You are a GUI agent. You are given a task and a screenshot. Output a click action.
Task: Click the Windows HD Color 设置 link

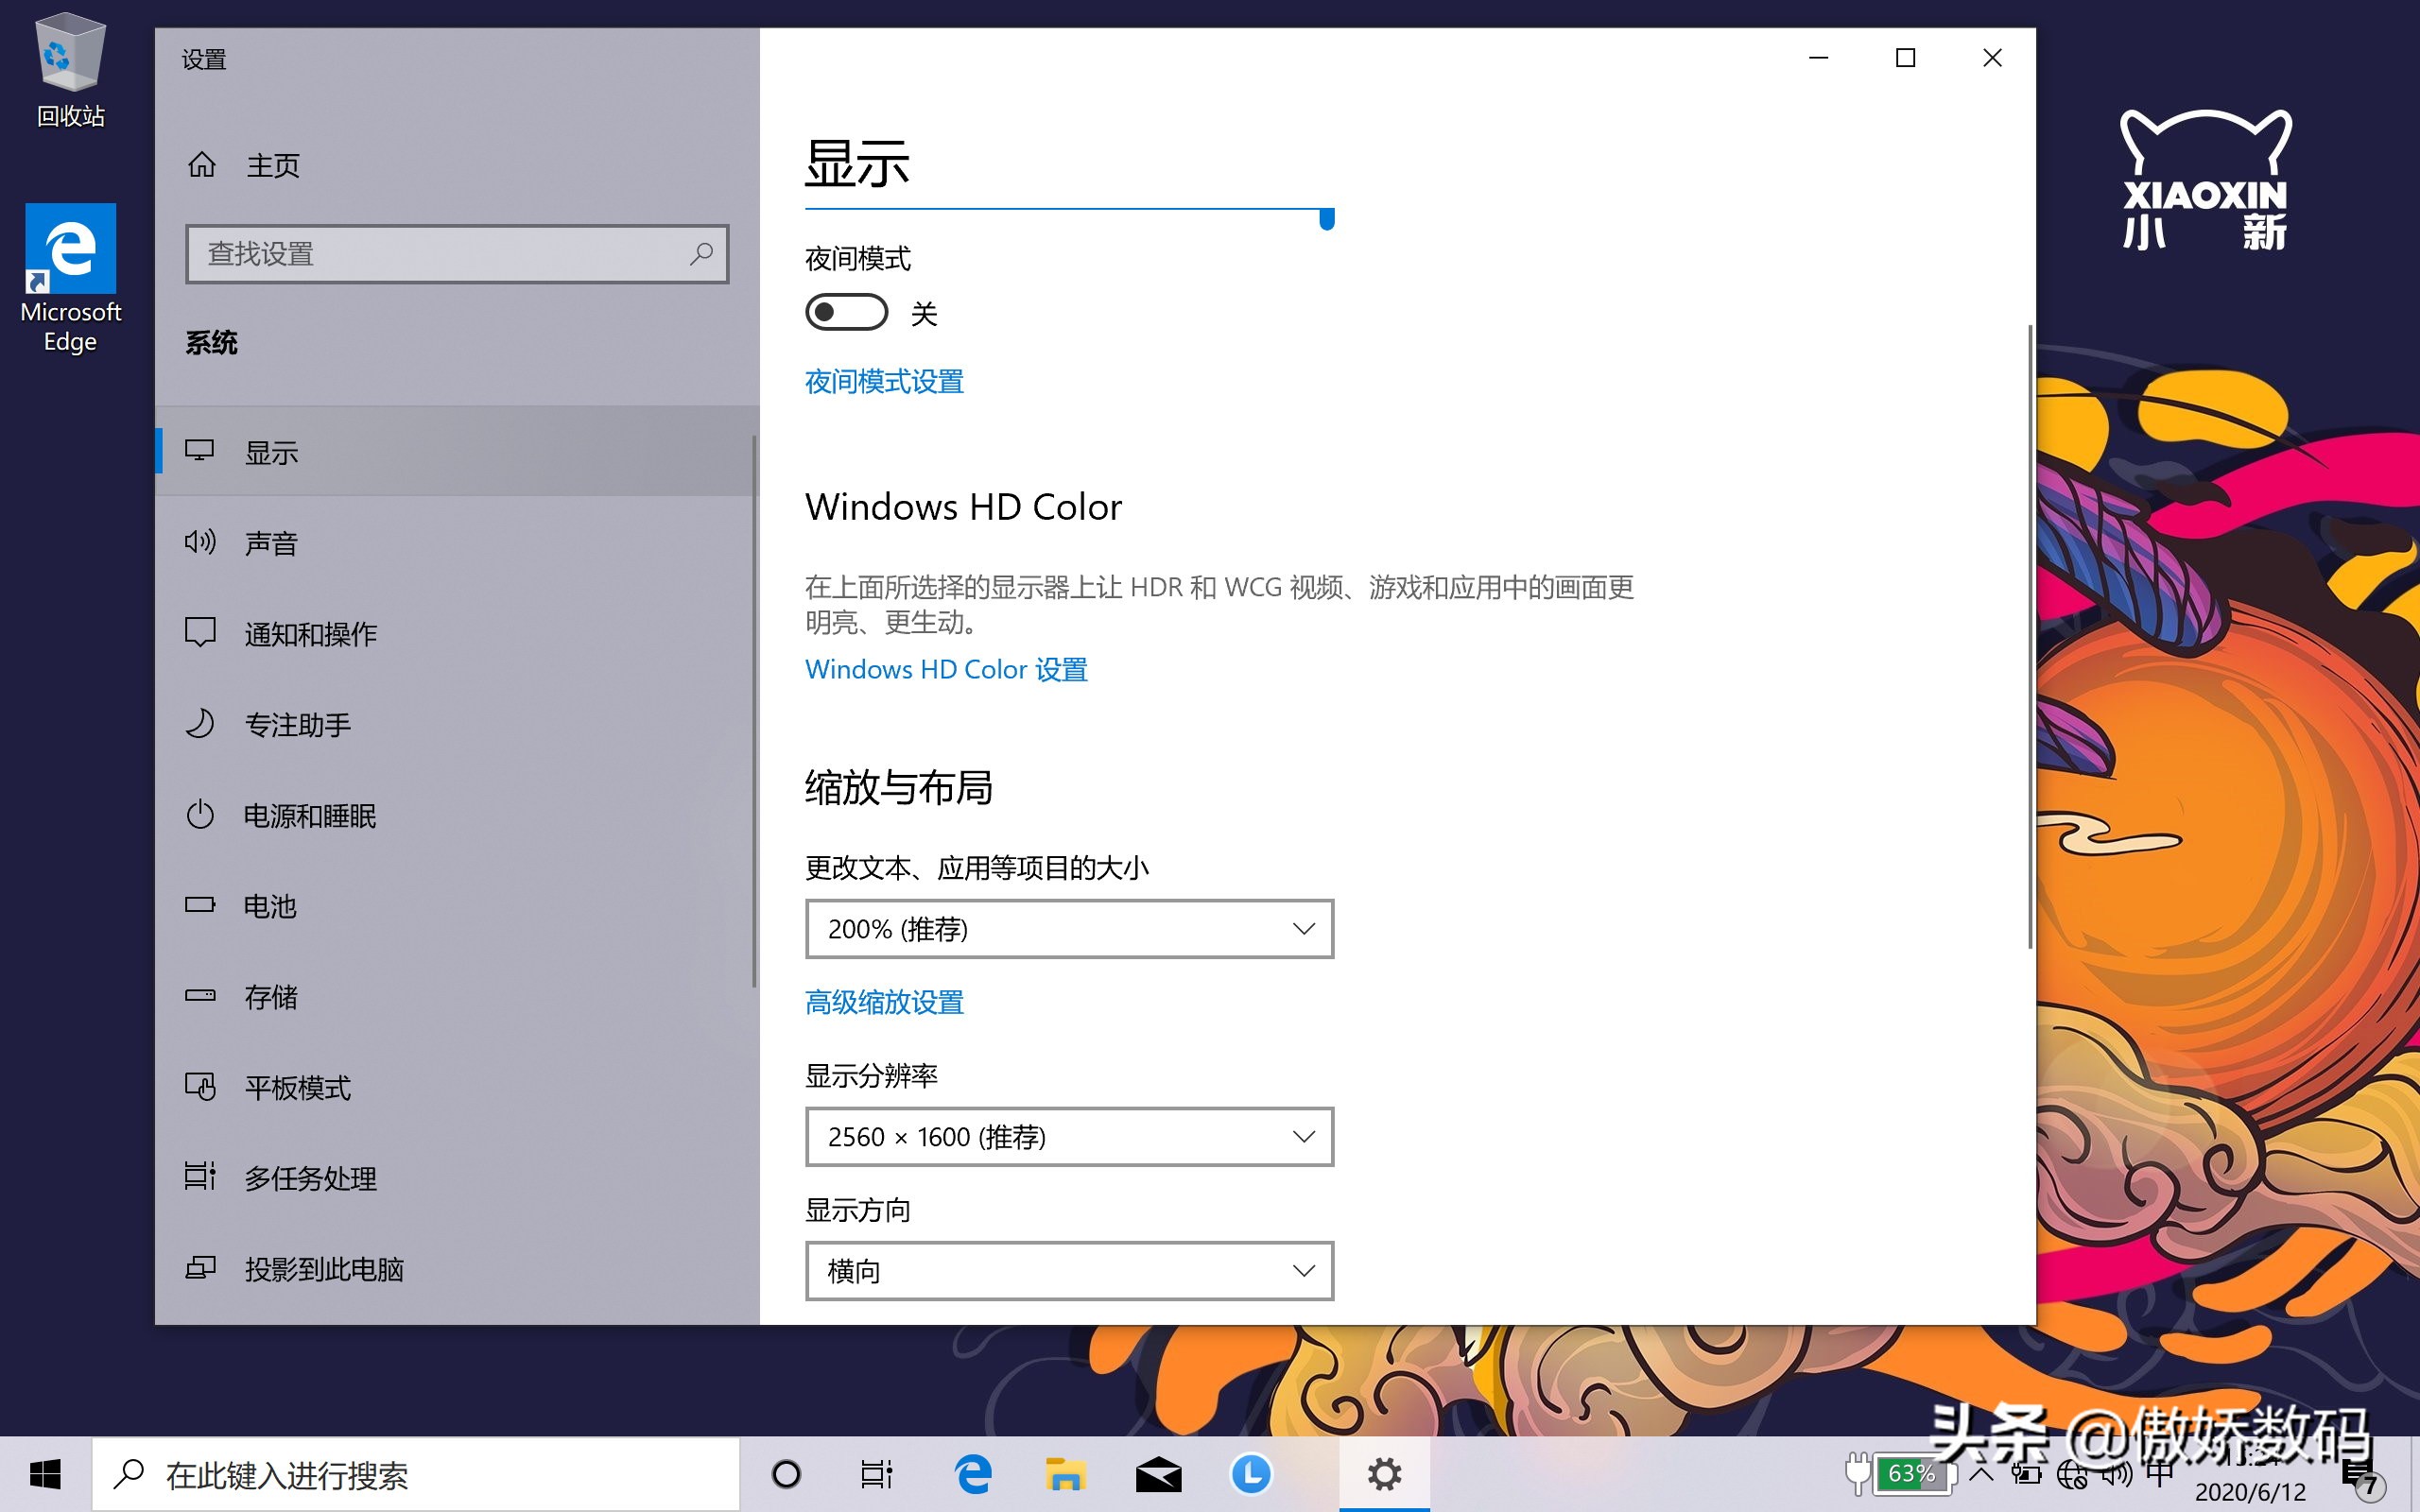click(946, 669)
